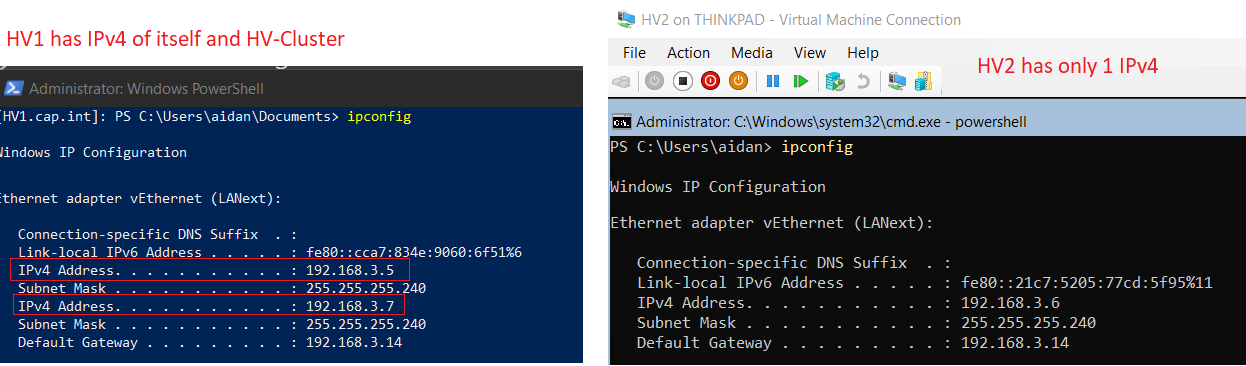
Task: Open the Help menu
Action: pos(863,52)
